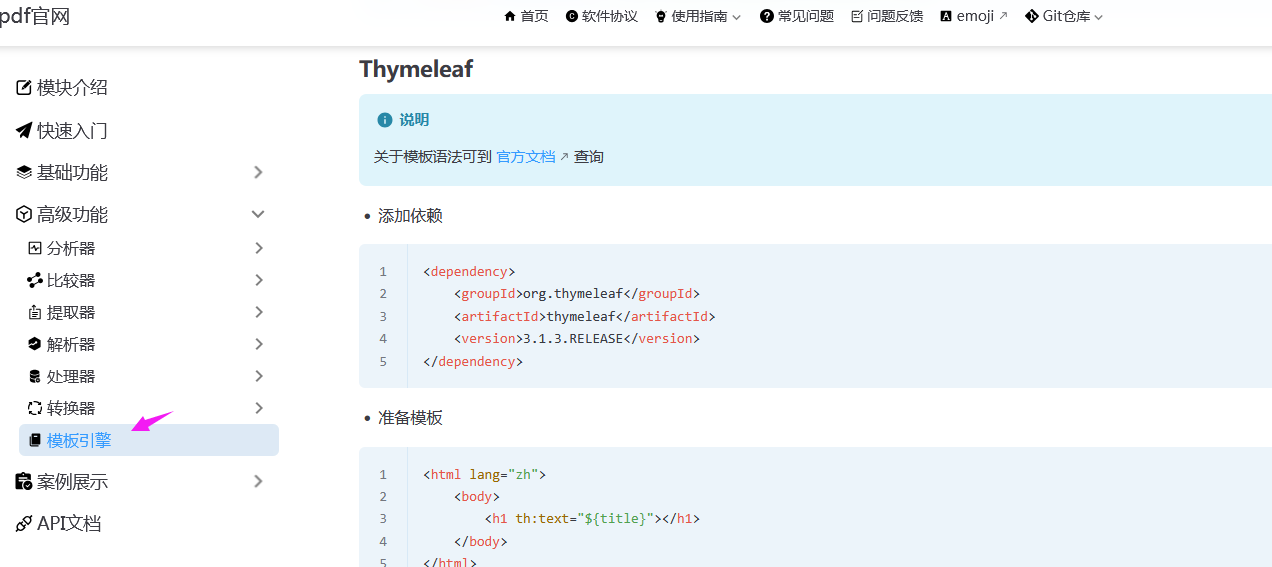Click the org.thymeleaf groupId code line
1272x567 pixels.
577,294
